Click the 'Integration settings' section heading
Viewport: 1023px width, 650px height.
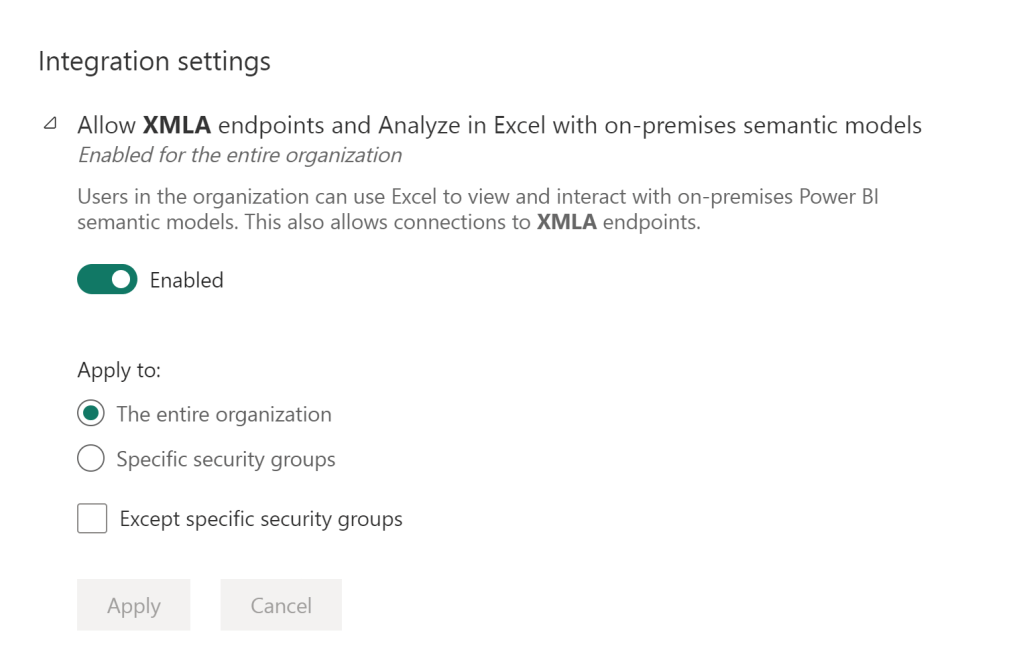pyautogui.click(x=154, y=61)
